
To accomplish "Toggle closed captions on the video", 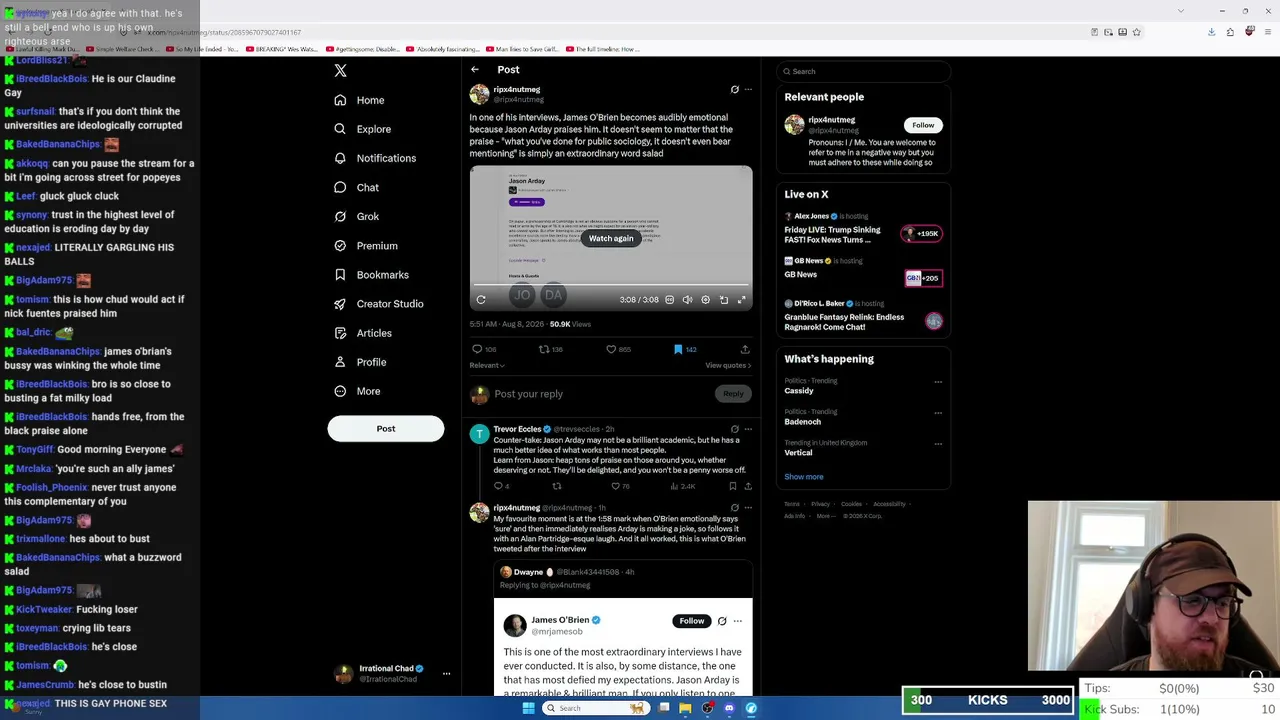I will pos(670,299).
